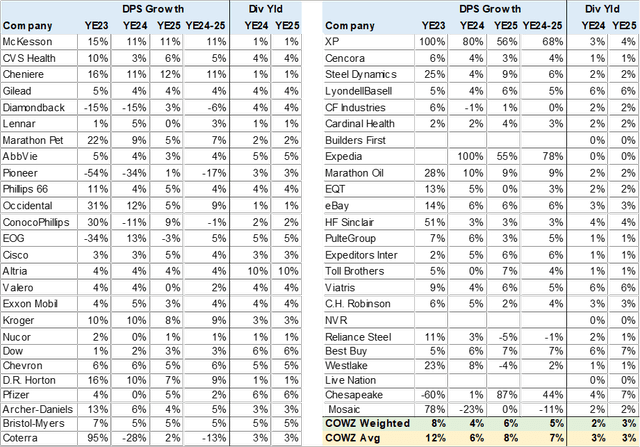Screen dimensions: 640x447
Task: Click the D.R. Horton row label
Action: point(29,380)
